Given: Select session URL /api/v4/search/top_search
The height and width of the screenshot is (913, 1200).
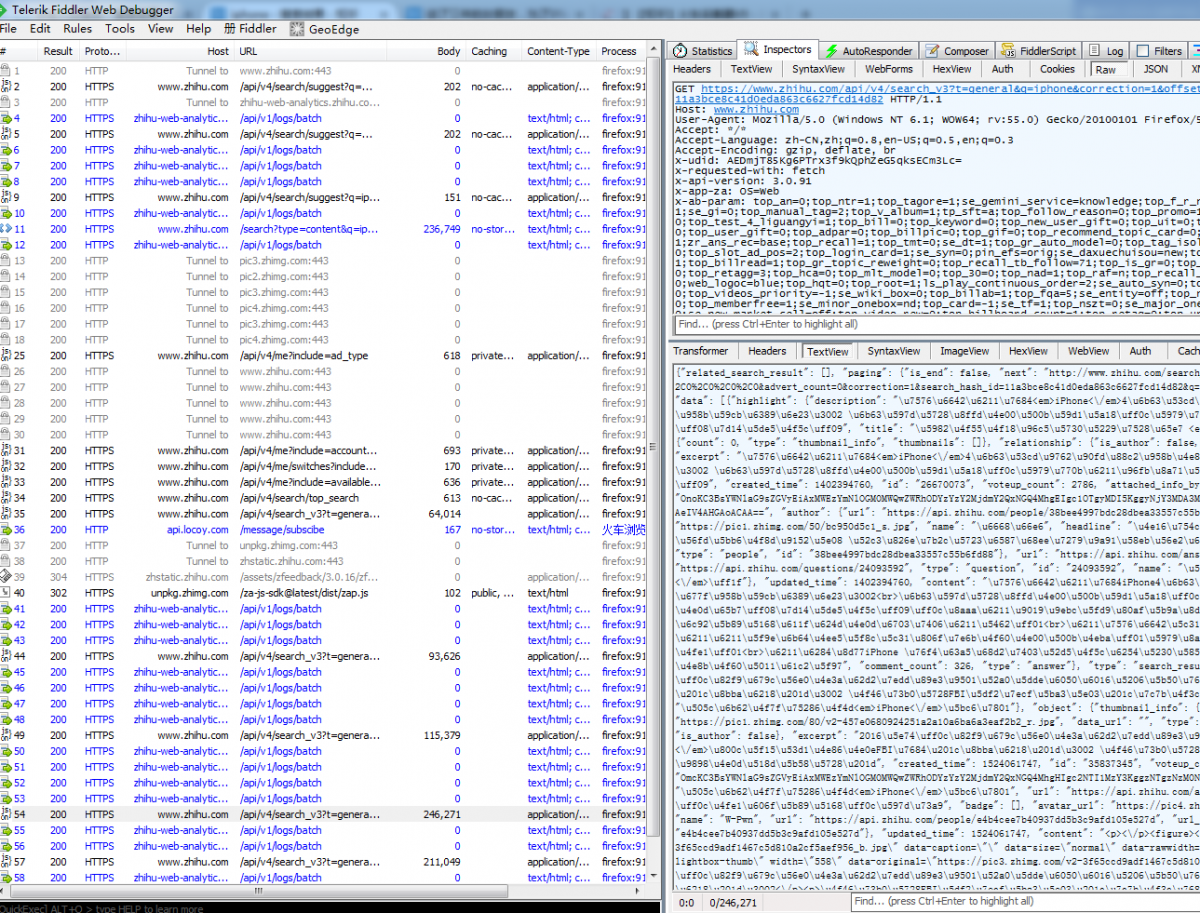Looking at the screenshot, I should (324, 498).
